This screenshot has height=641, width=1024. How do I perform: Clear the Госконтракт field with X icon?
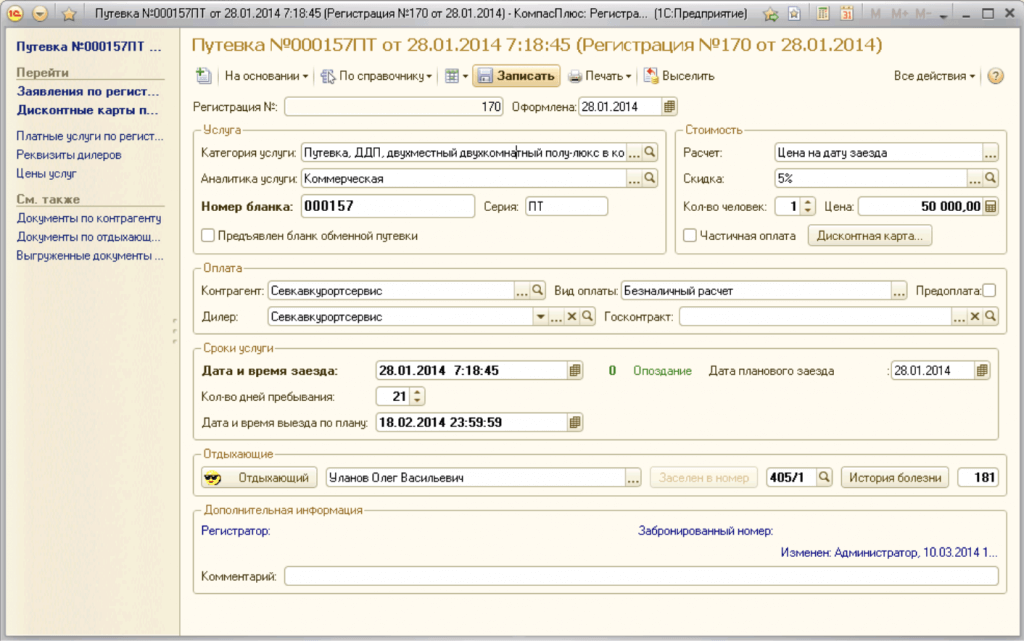pyautogui.click(x=975, y=317)
